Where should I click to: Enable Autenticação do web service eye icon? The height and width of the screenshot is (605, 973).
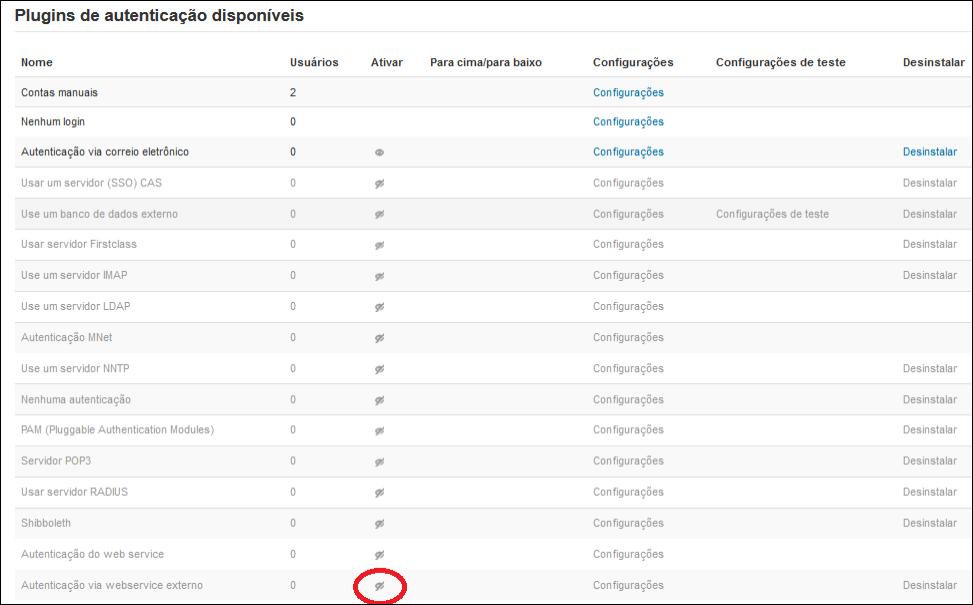[x=379, y=554]
